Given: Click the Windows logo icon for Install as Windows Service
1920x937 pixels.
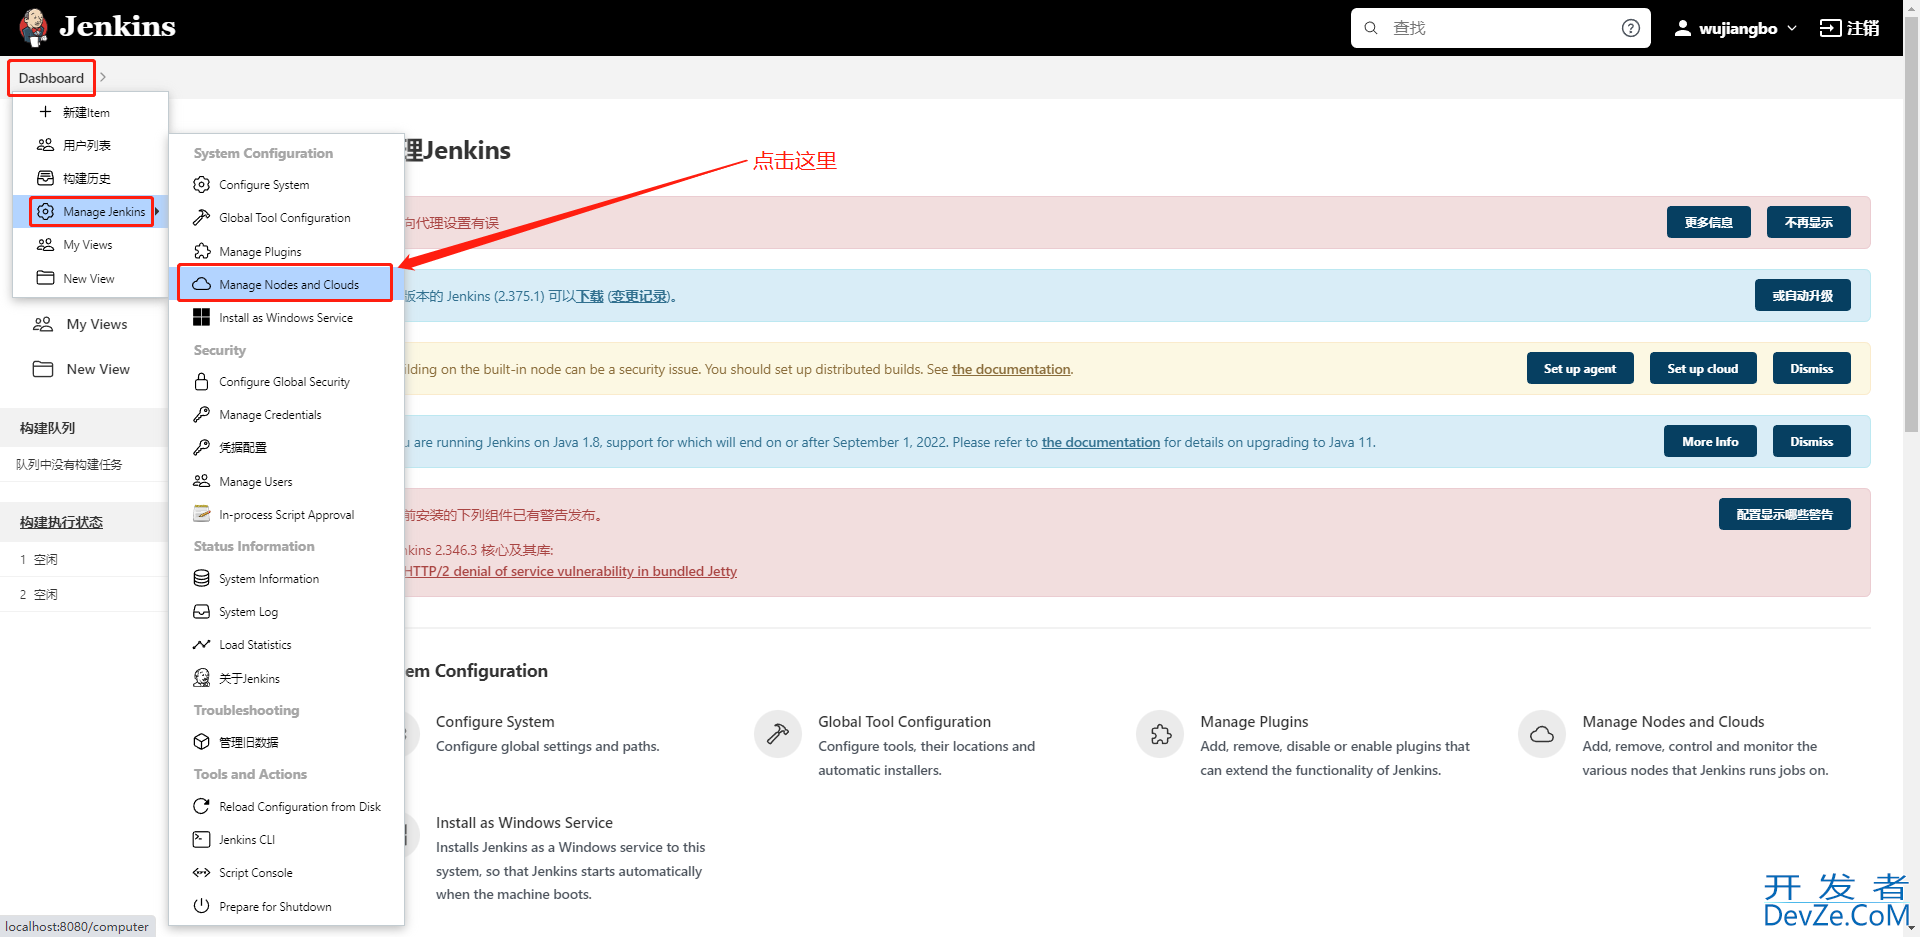Looking at the screenshot, I should click(x=201, y=317).
